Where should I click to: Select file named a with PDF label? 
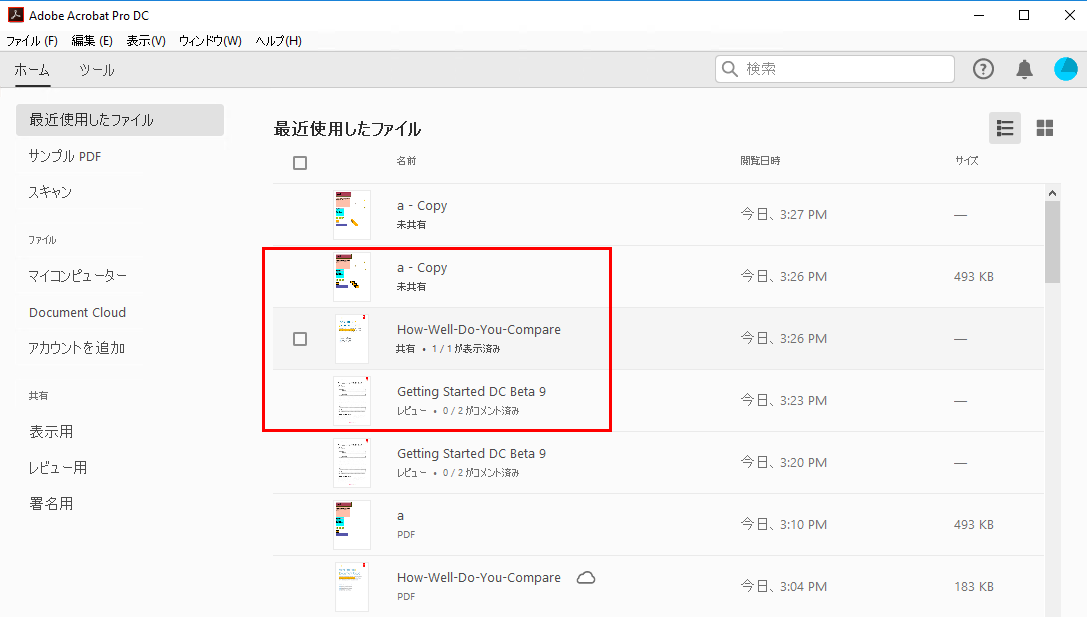(x=401, y=516)
